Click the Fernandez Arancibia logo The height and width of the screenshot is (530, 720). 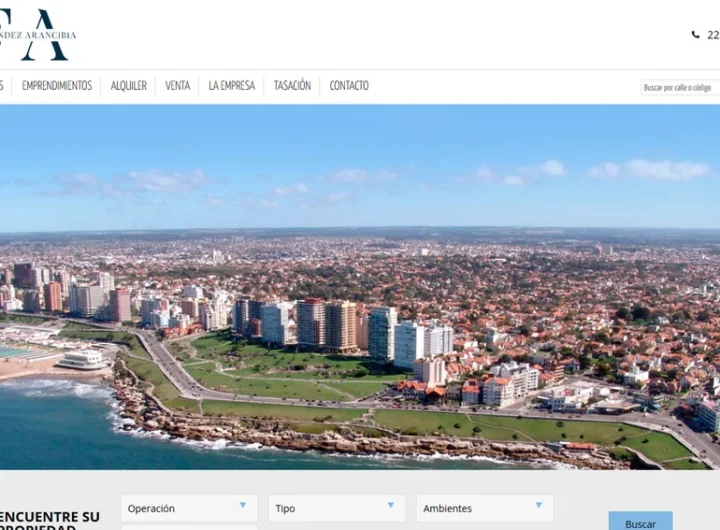[x=38, y=35]
